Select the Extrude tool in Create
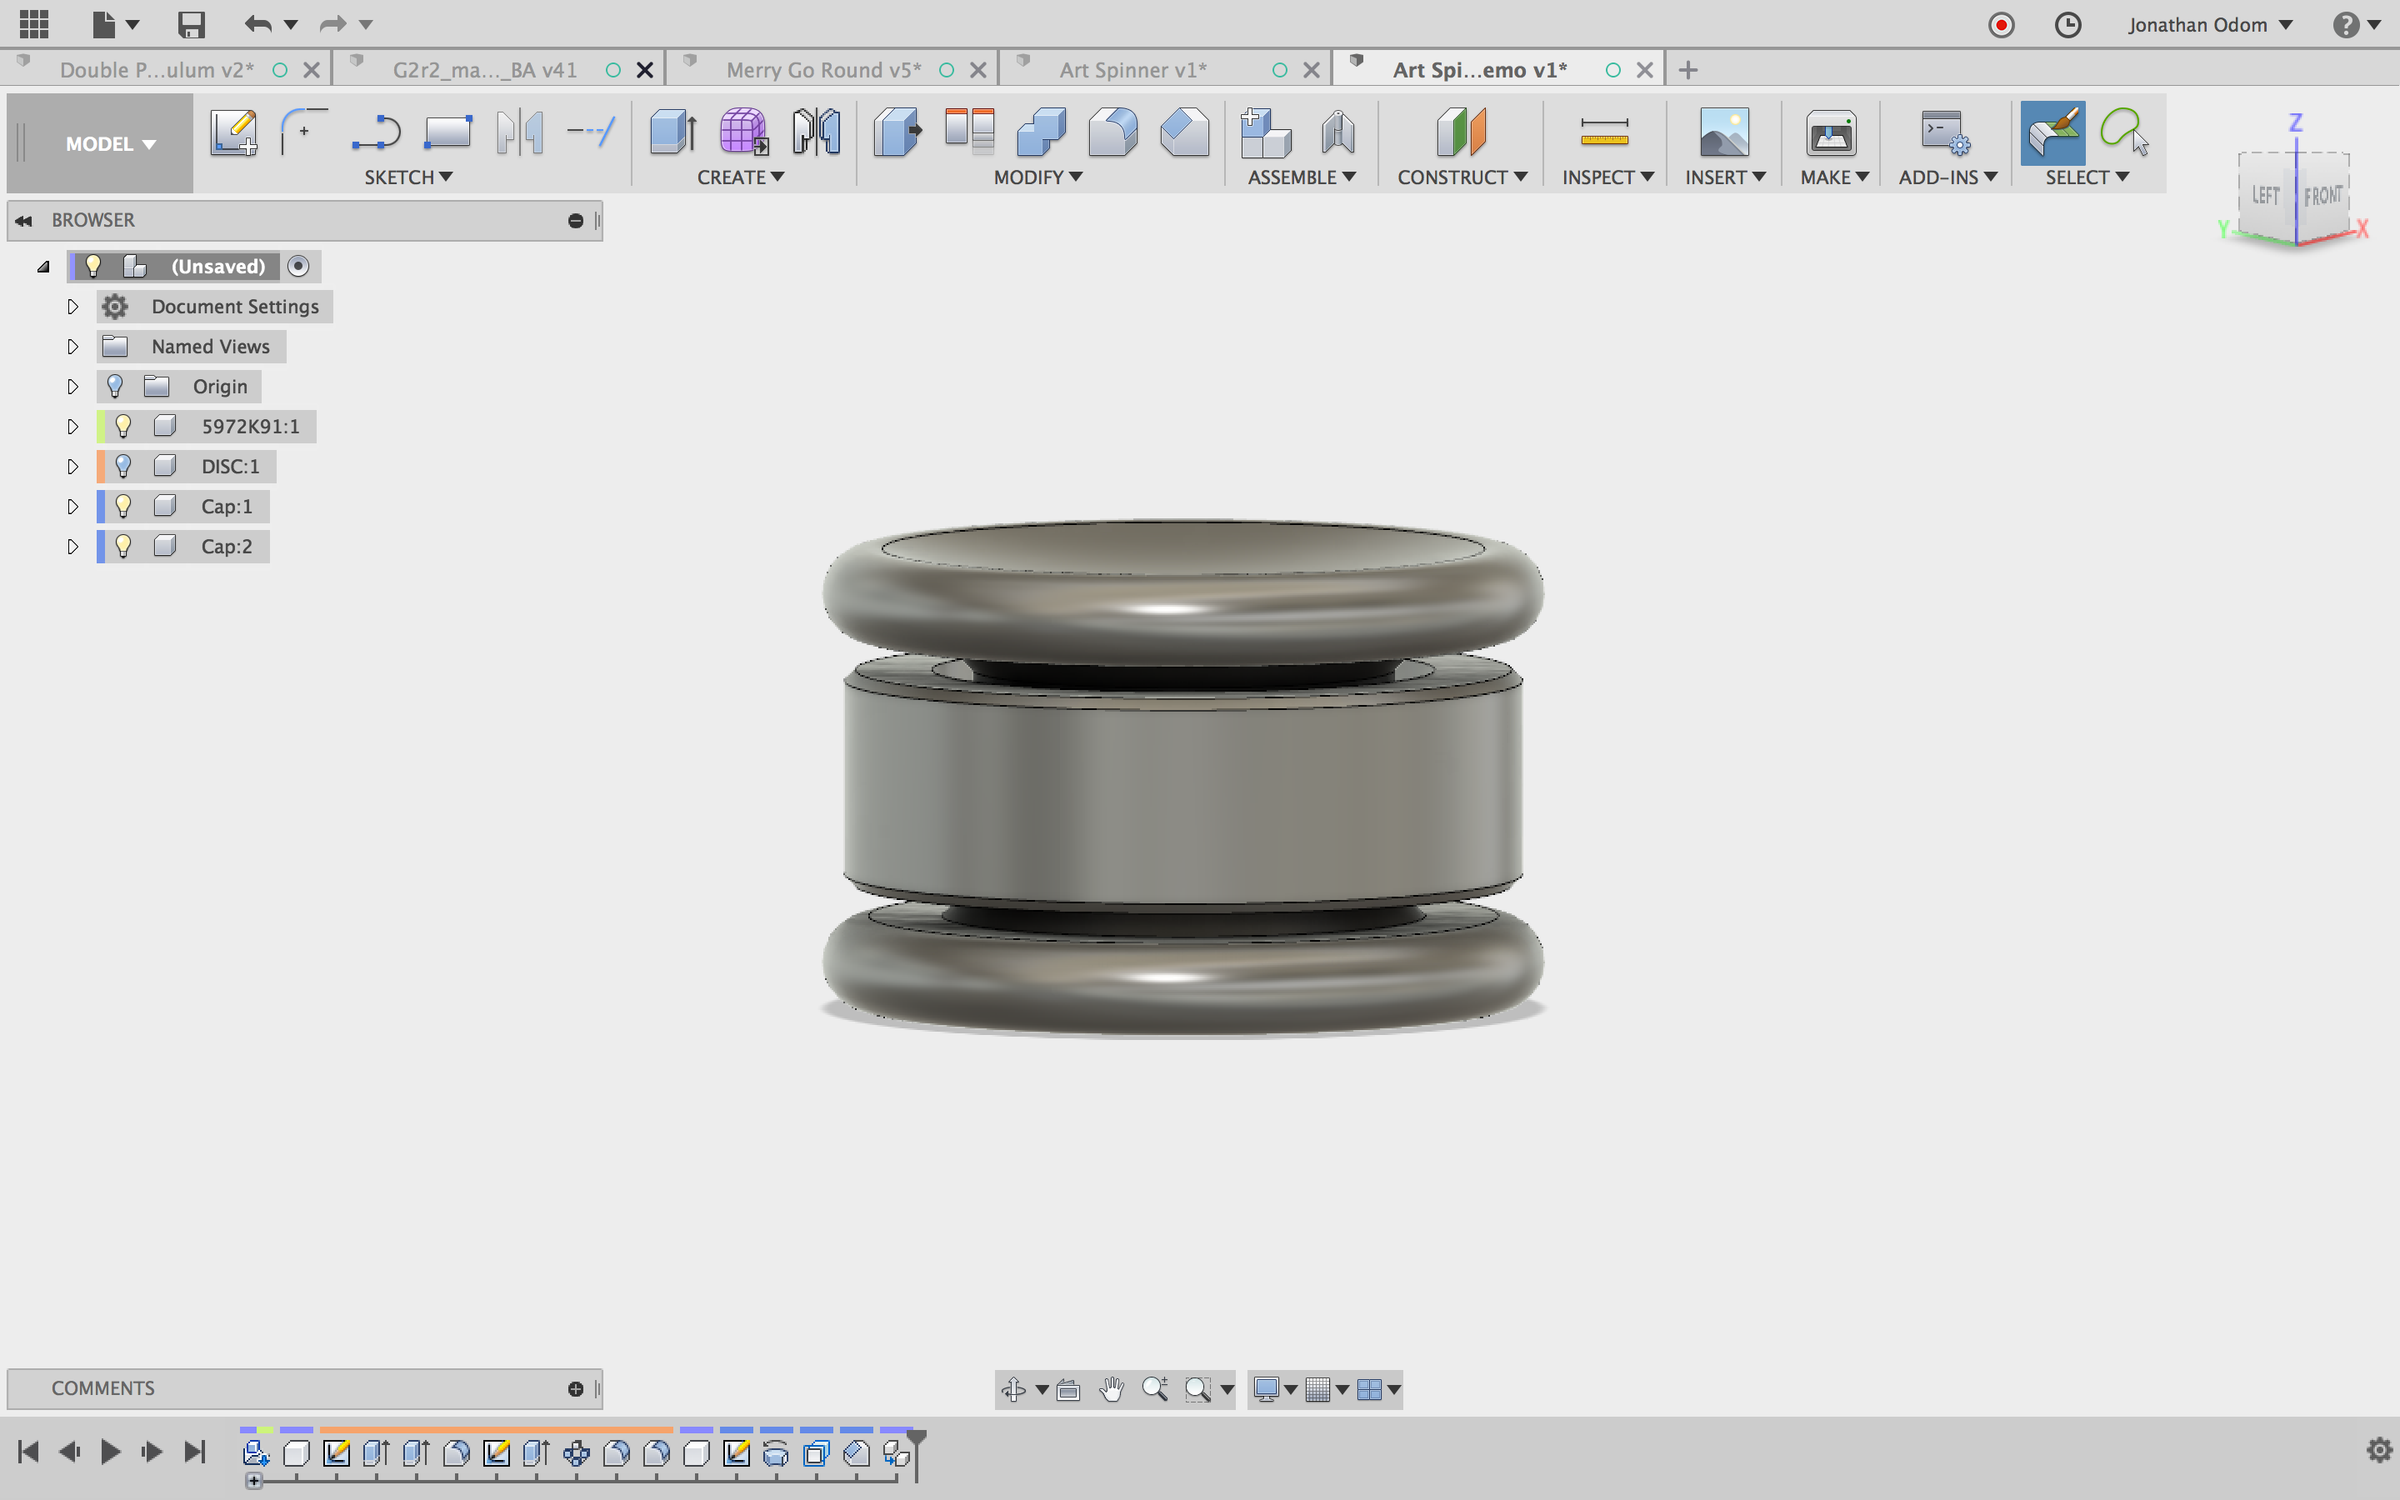This screenshot has height=1500, width=2400. [x=672, y=133]
